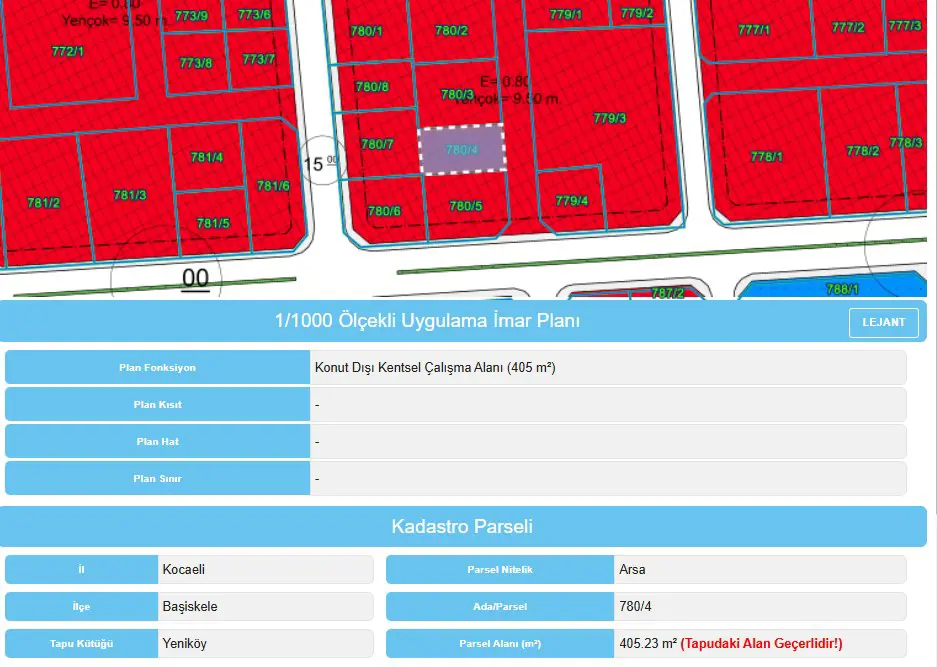Select the 'Başiskele' district value
Viewport: 937px width, 667px height.
pyautogui.click(x=190, y=607)
